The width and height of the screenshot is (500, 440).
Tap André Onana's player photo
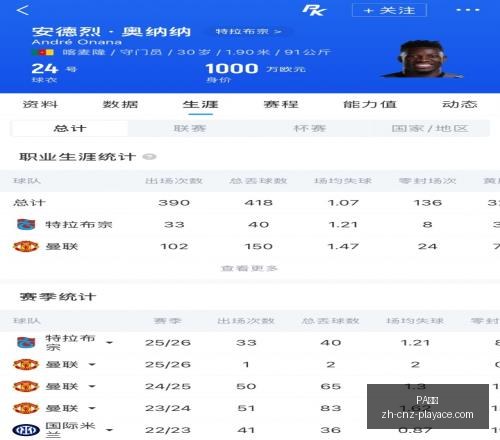tap(422, 59)
